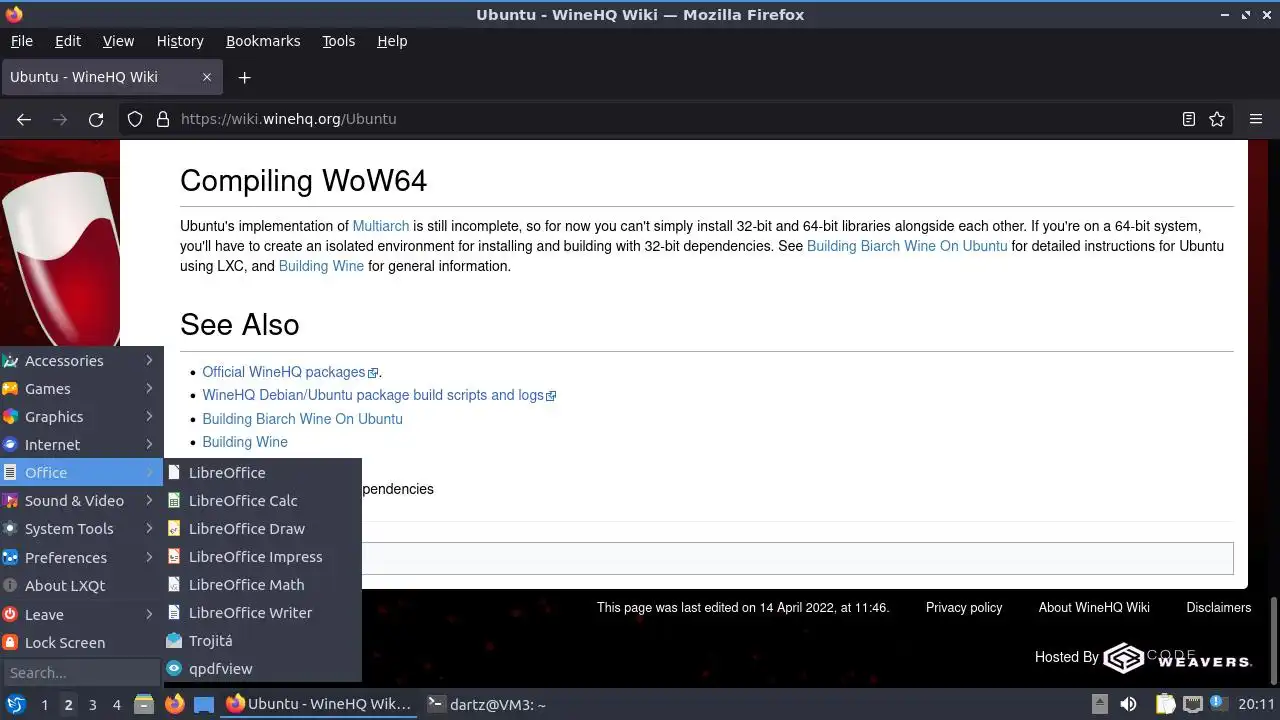
Task: Open the LXQt start menu button
Action: [x=15, y=704]
